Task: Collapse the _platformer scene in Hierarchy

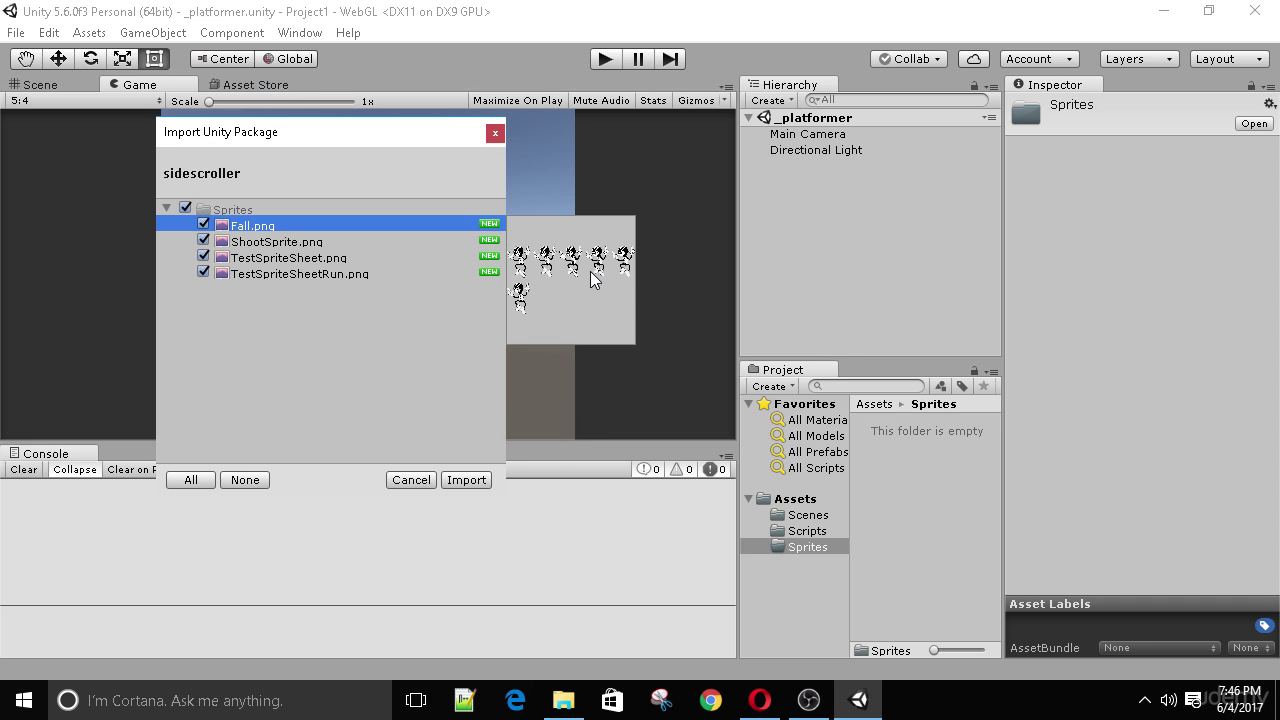Action: pos(748,118)
